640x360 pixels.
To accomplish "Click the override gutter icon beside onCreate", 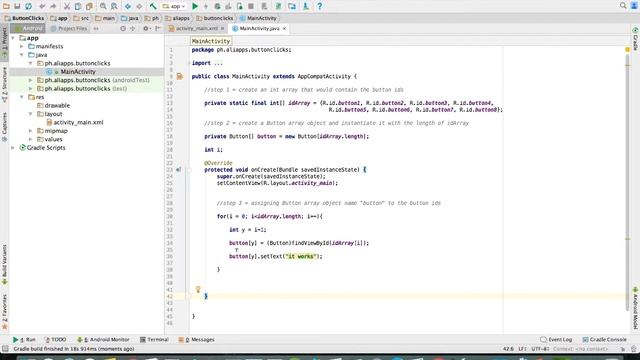I will pyautogui.click(x=179, y=169).
